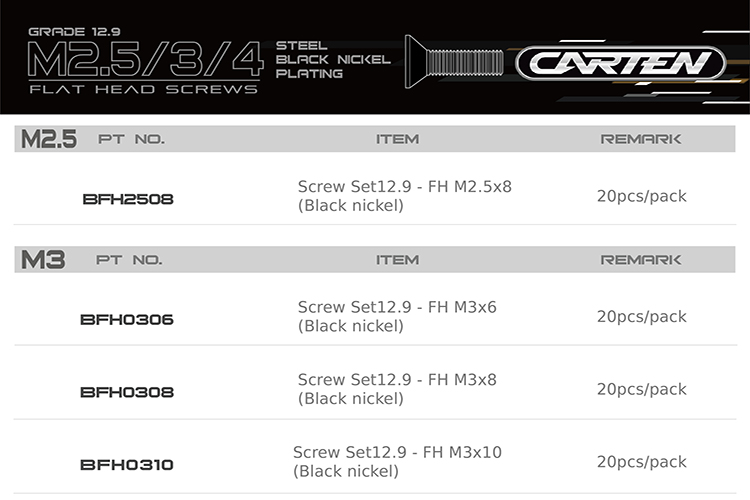
Task: Open the FH M3x8 screw set item
Action: [397, 389]
